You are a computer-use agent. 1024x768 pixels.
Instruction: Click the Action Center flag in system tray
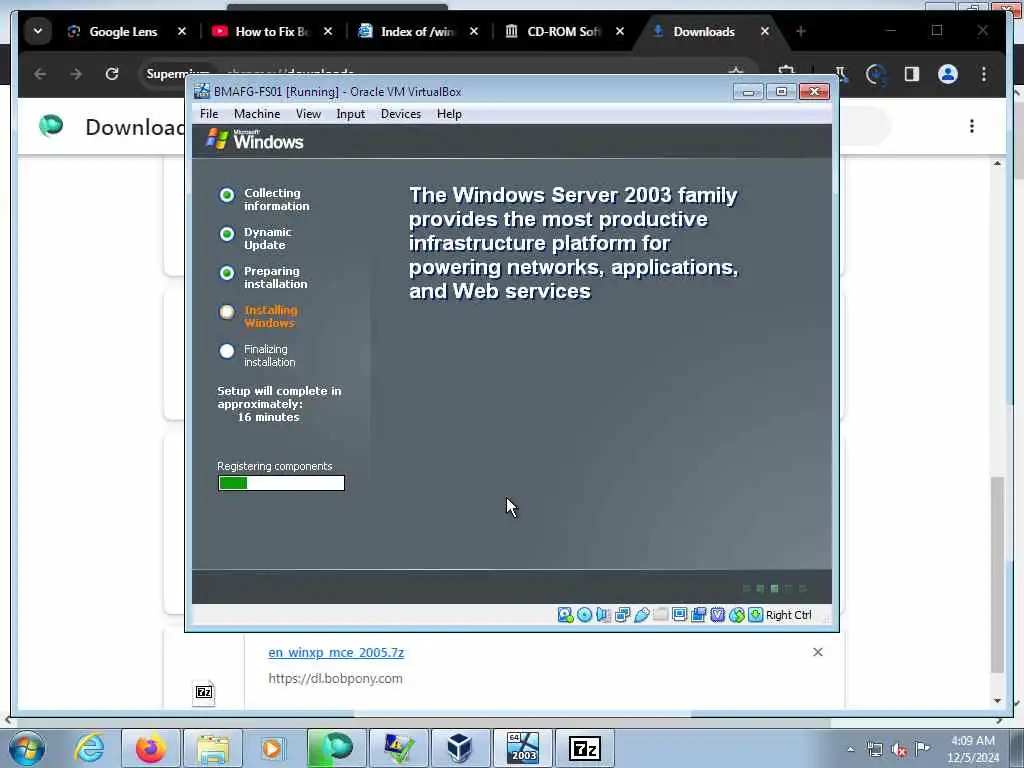922,748
